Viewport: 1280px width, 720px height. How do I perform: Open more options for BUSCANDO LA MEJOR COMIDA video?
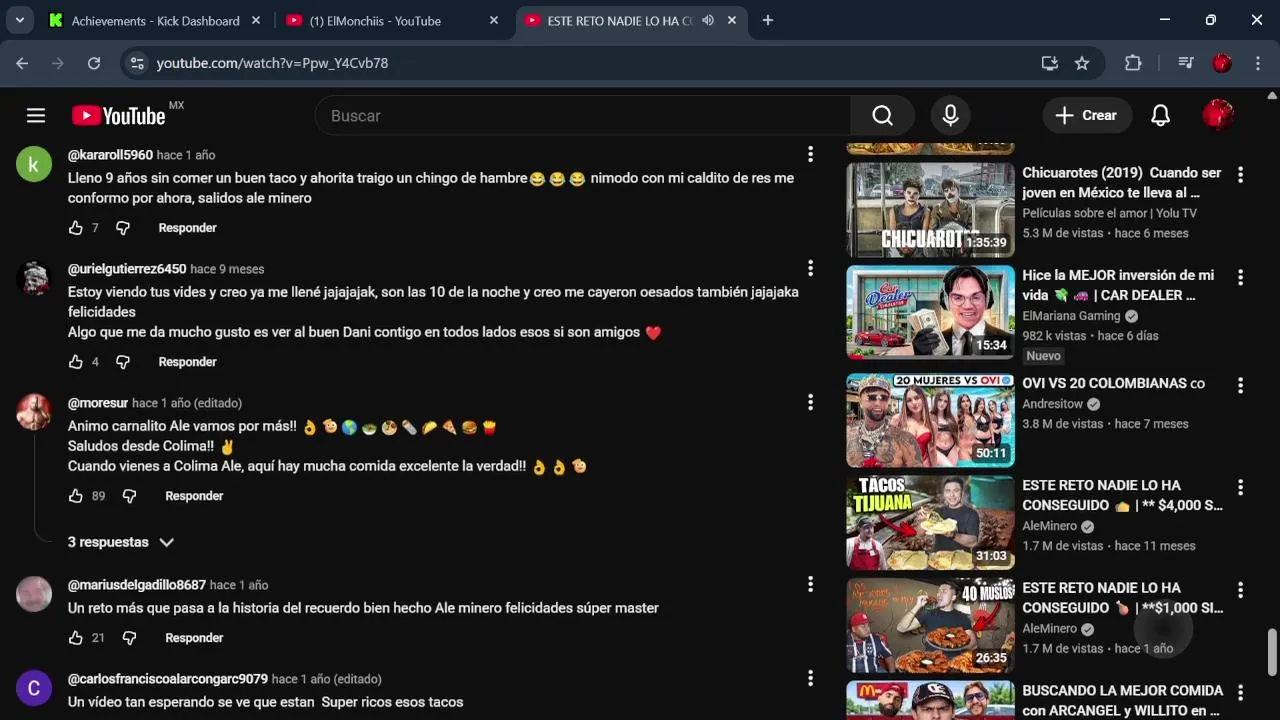point(1240,692)
